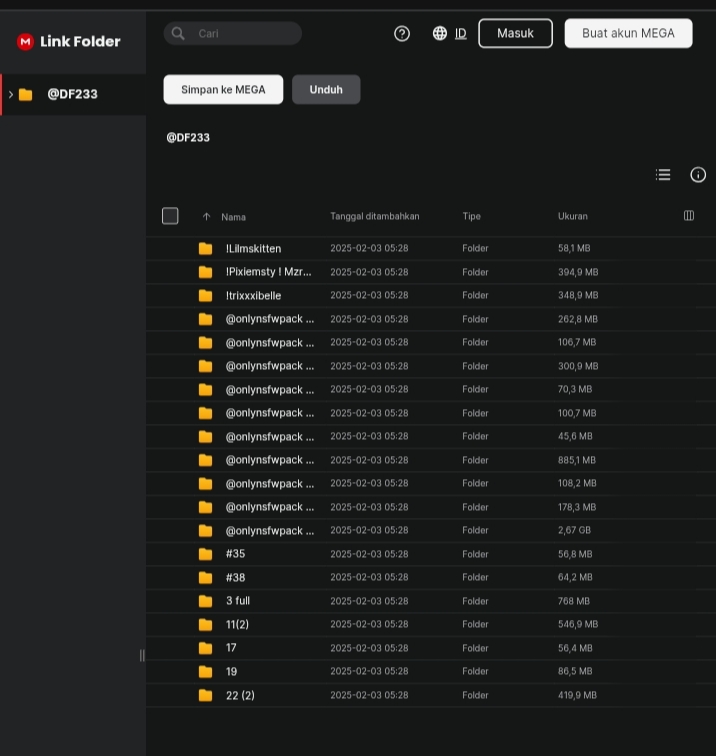Click the sidebar resize handle

pos(142,655)
